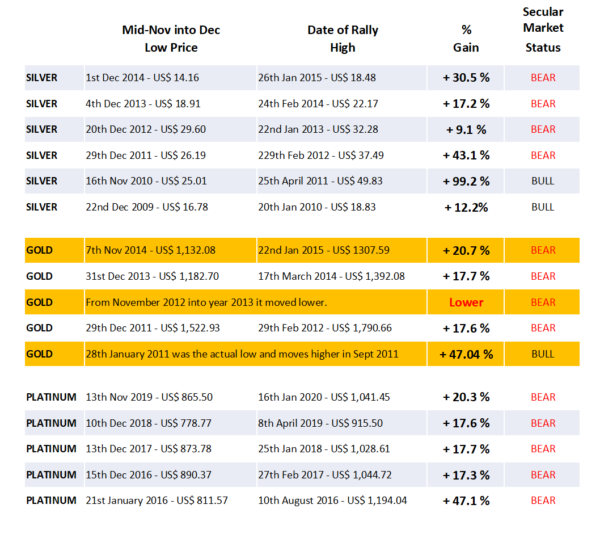This screenshot has height=534, width=600.
Task: Click the red Lower cell in gold section
Action: pos(466,302)
